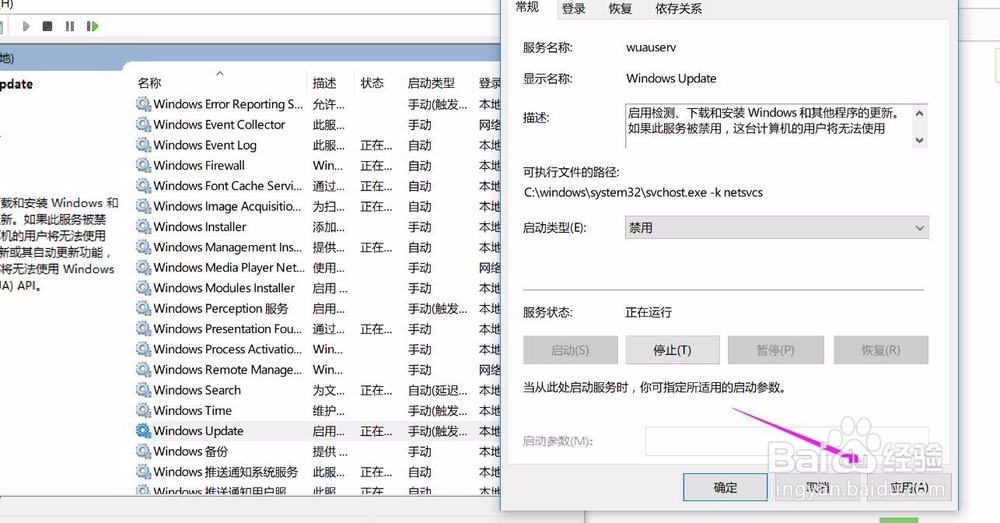This screenshot has width=1000, height=523.
Task: Select the Windows Modules Installer service name
Action: click(224, 288)
